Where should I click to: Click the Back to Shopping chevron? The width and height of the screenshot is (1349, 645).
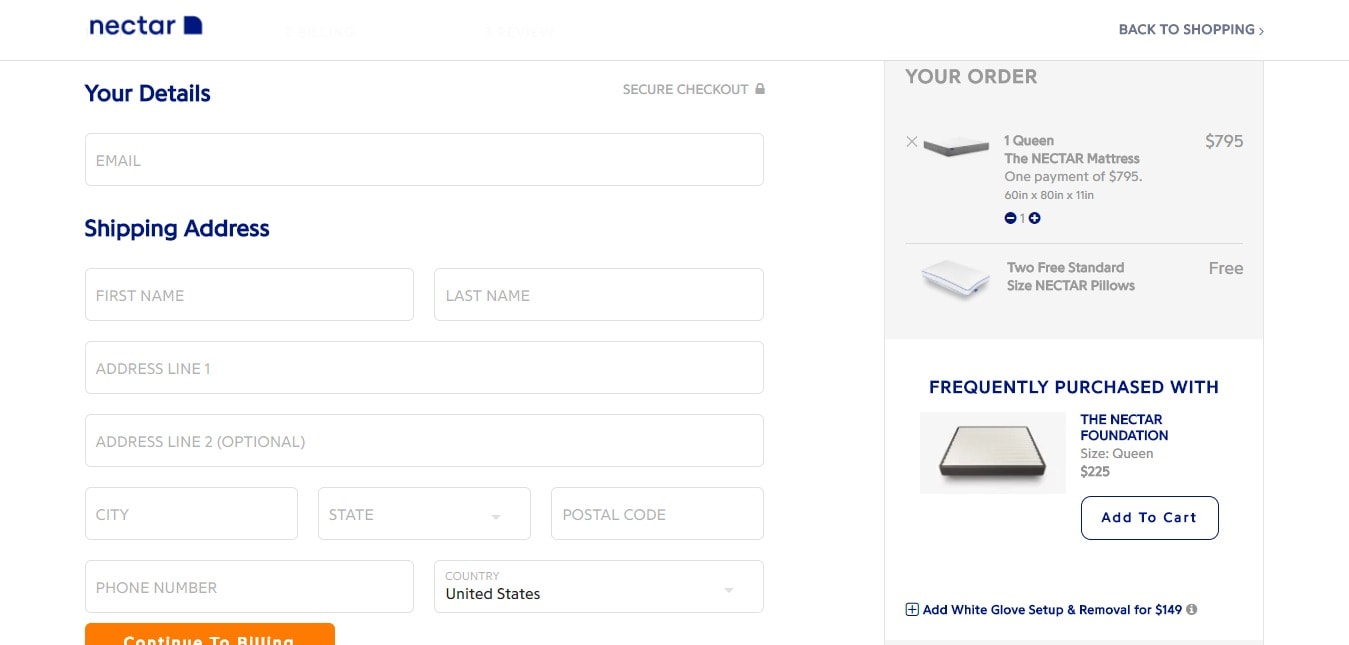point(1261,31)
